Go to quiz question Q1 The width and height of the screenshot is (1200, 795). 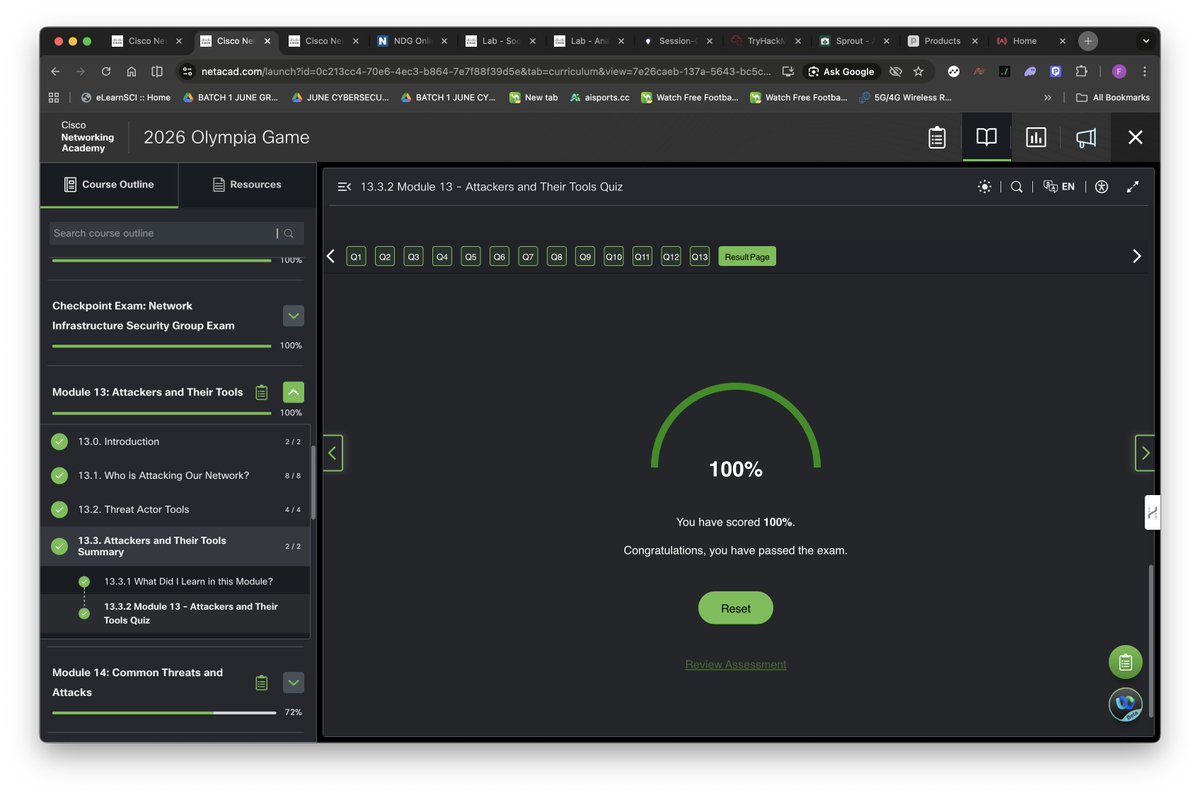tap(356, 257)
